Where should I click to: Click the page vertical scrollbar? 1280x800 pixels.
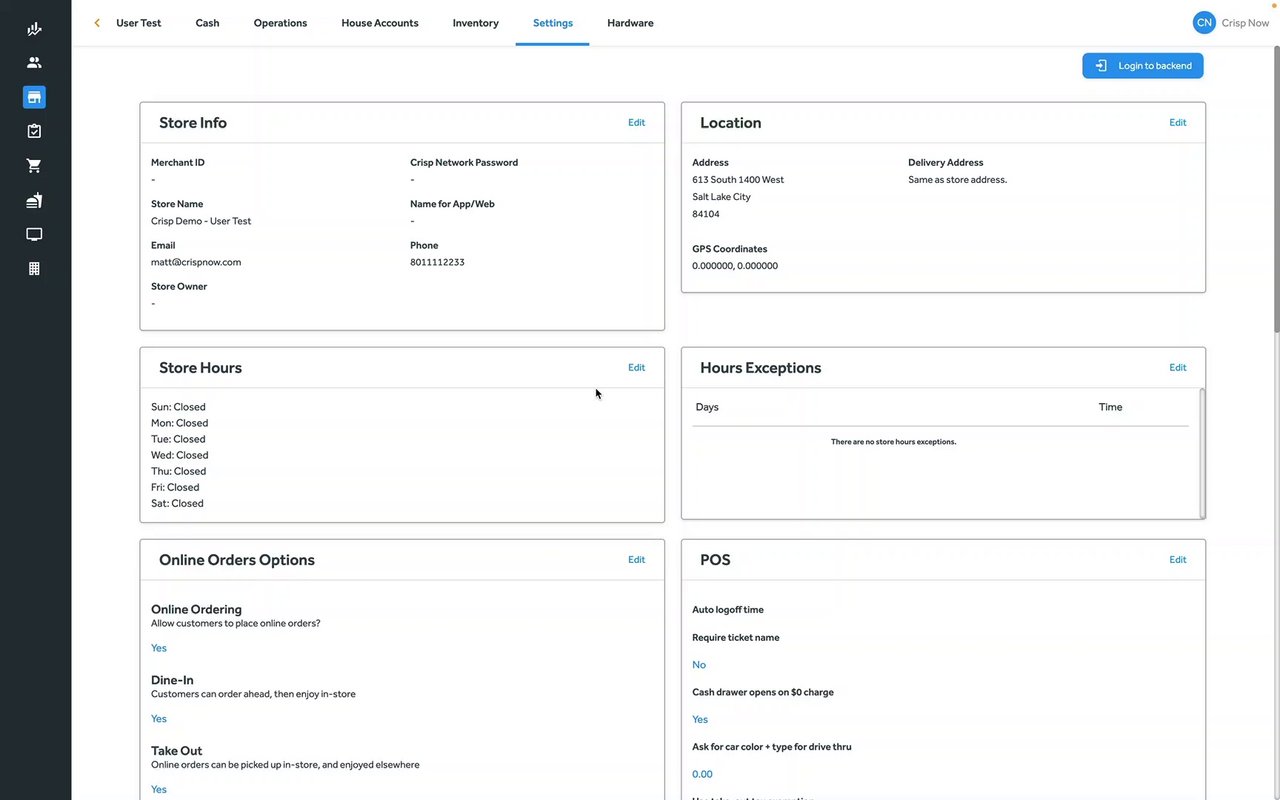(x=1275, y=200)
